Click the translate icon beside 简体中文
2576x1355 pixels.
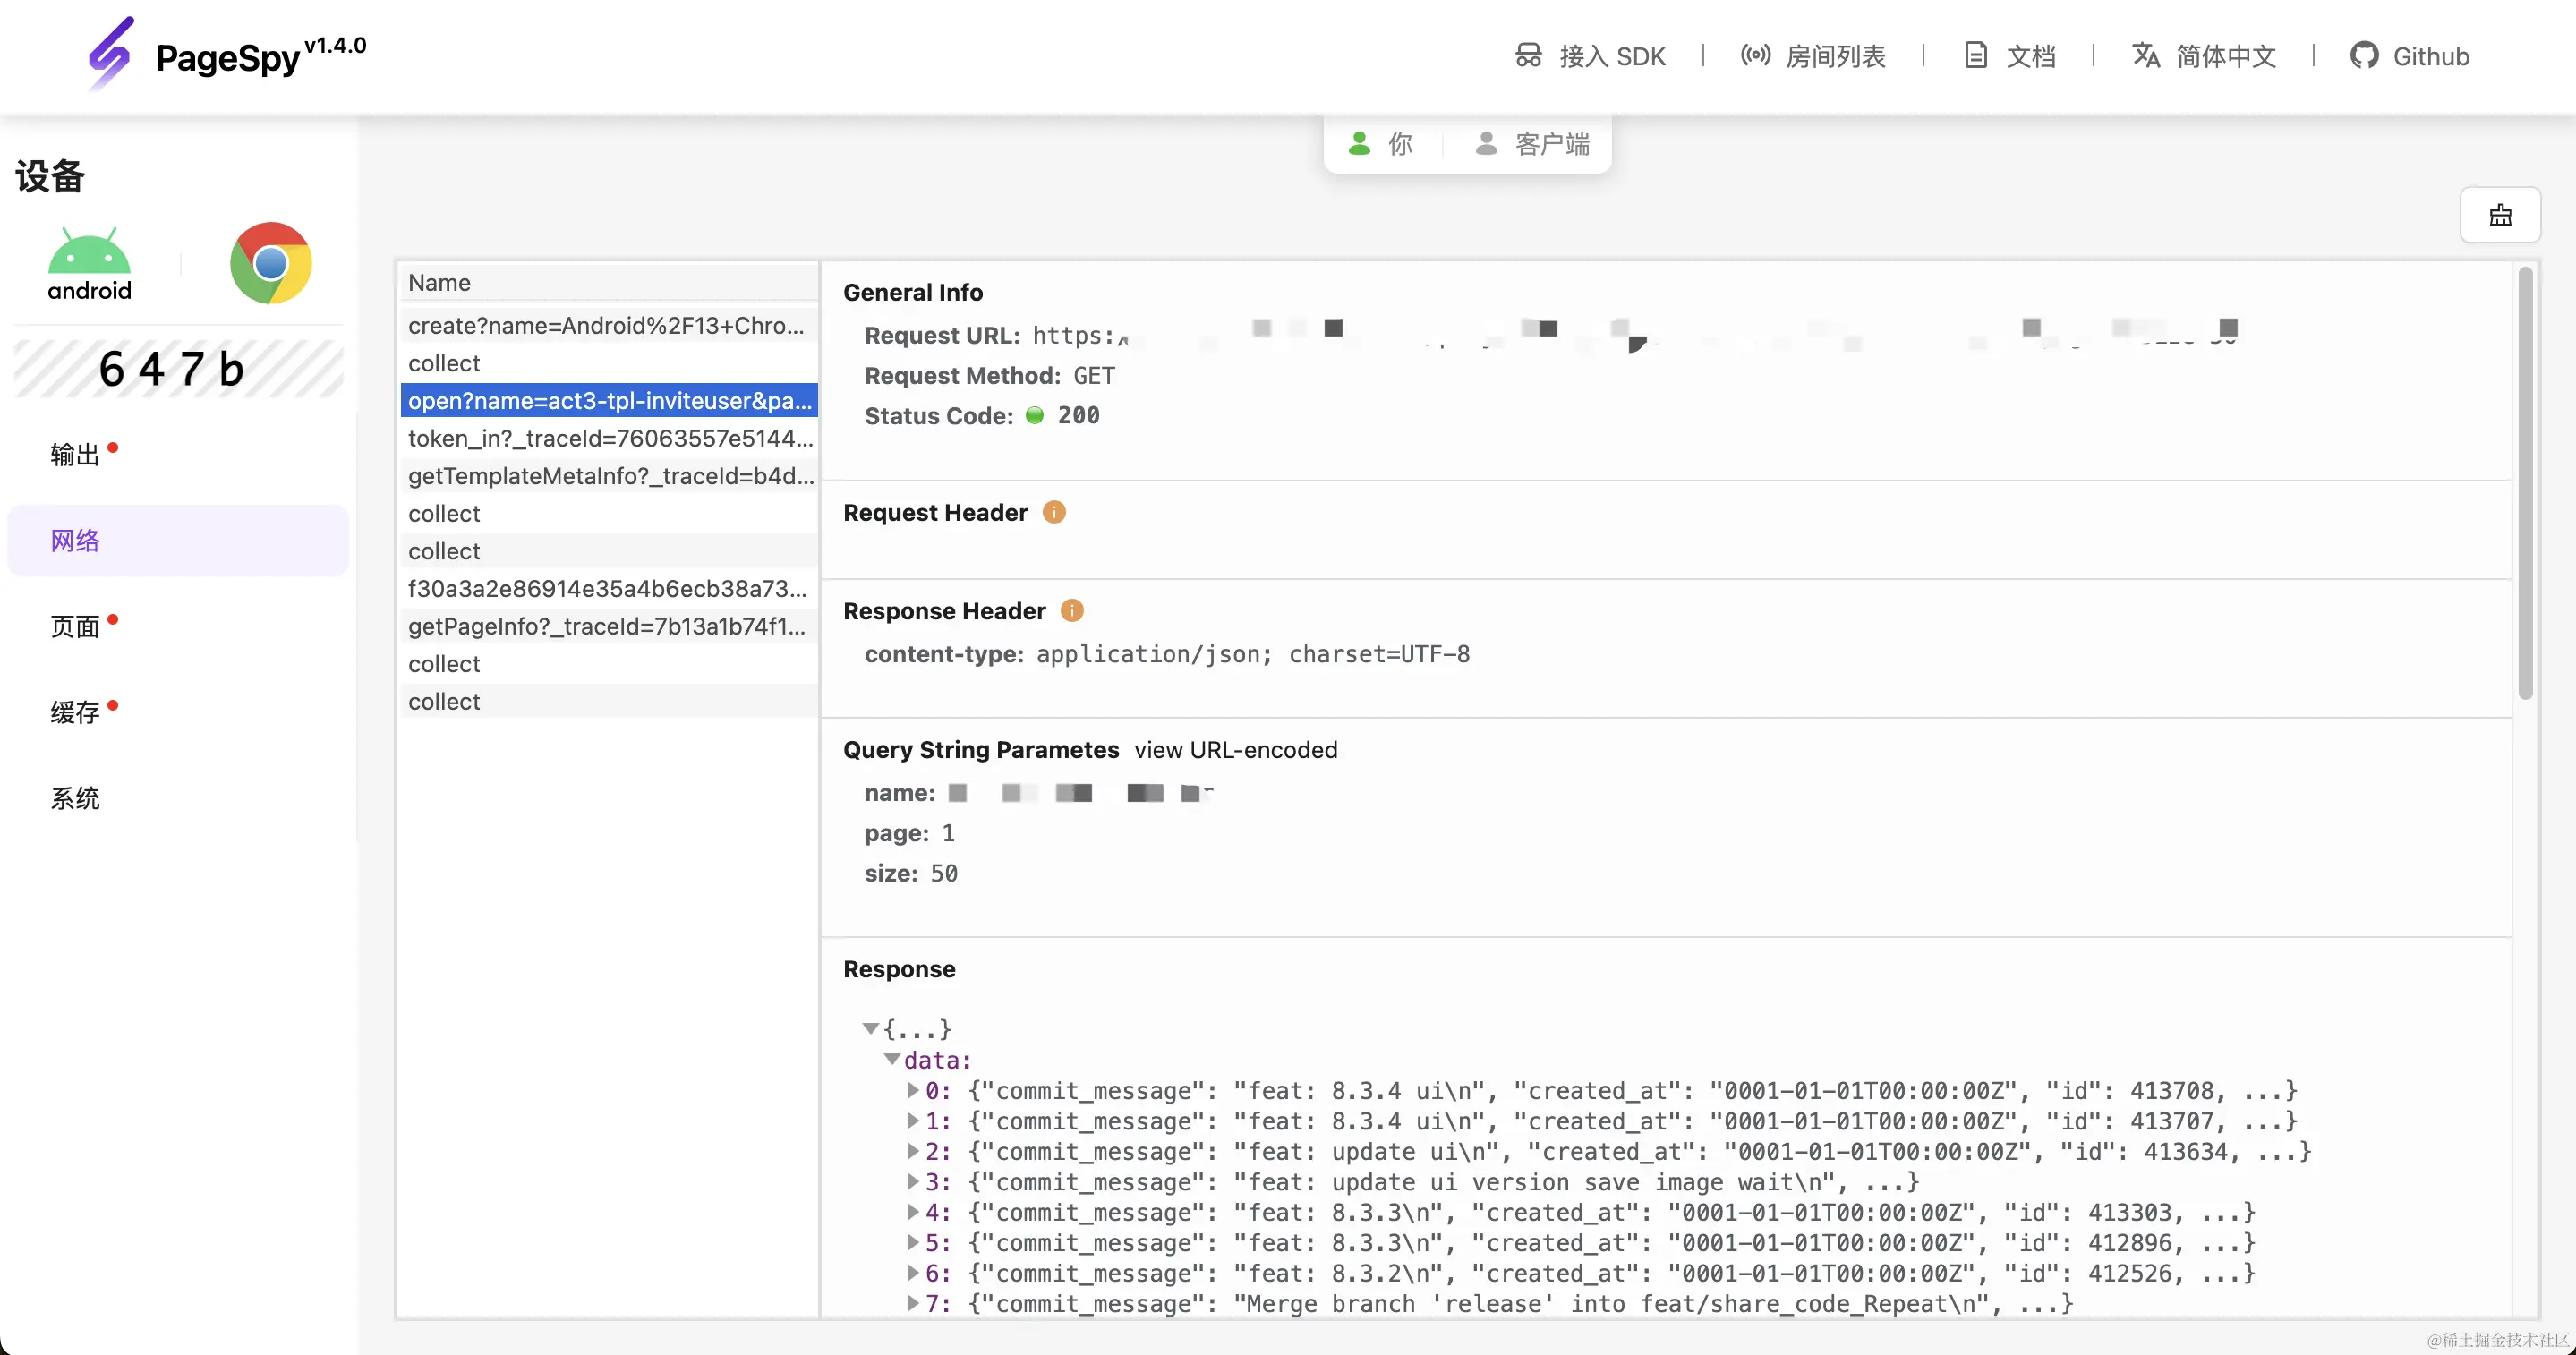[2146, 55]
